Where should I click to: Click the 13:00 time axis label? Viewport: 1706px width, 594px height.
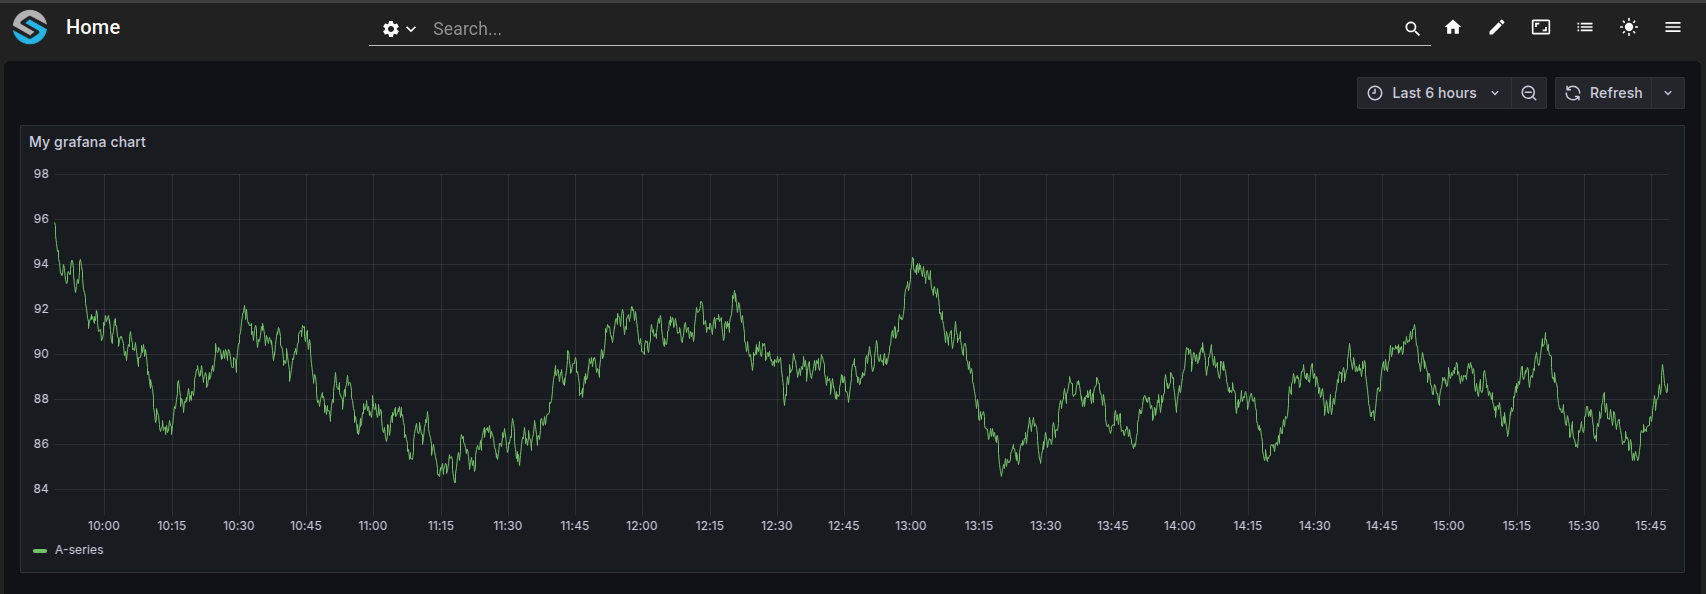click(x=911, y=526)
